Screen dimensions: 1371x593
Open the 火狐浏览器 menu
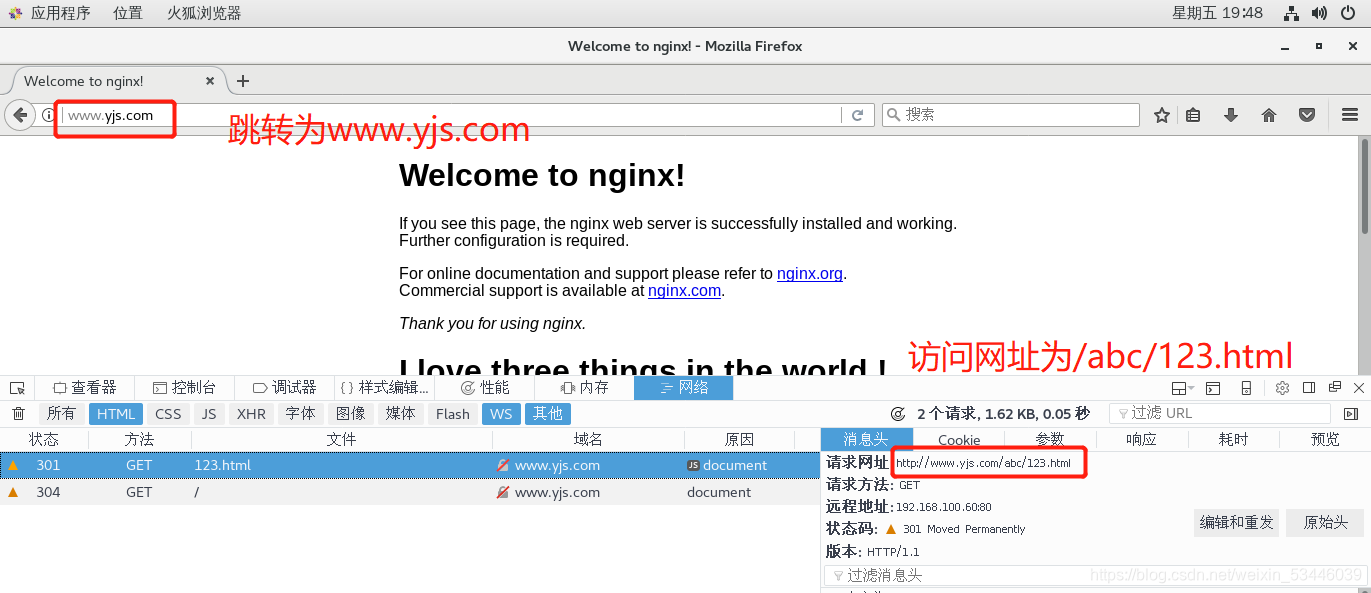(204, 13)
